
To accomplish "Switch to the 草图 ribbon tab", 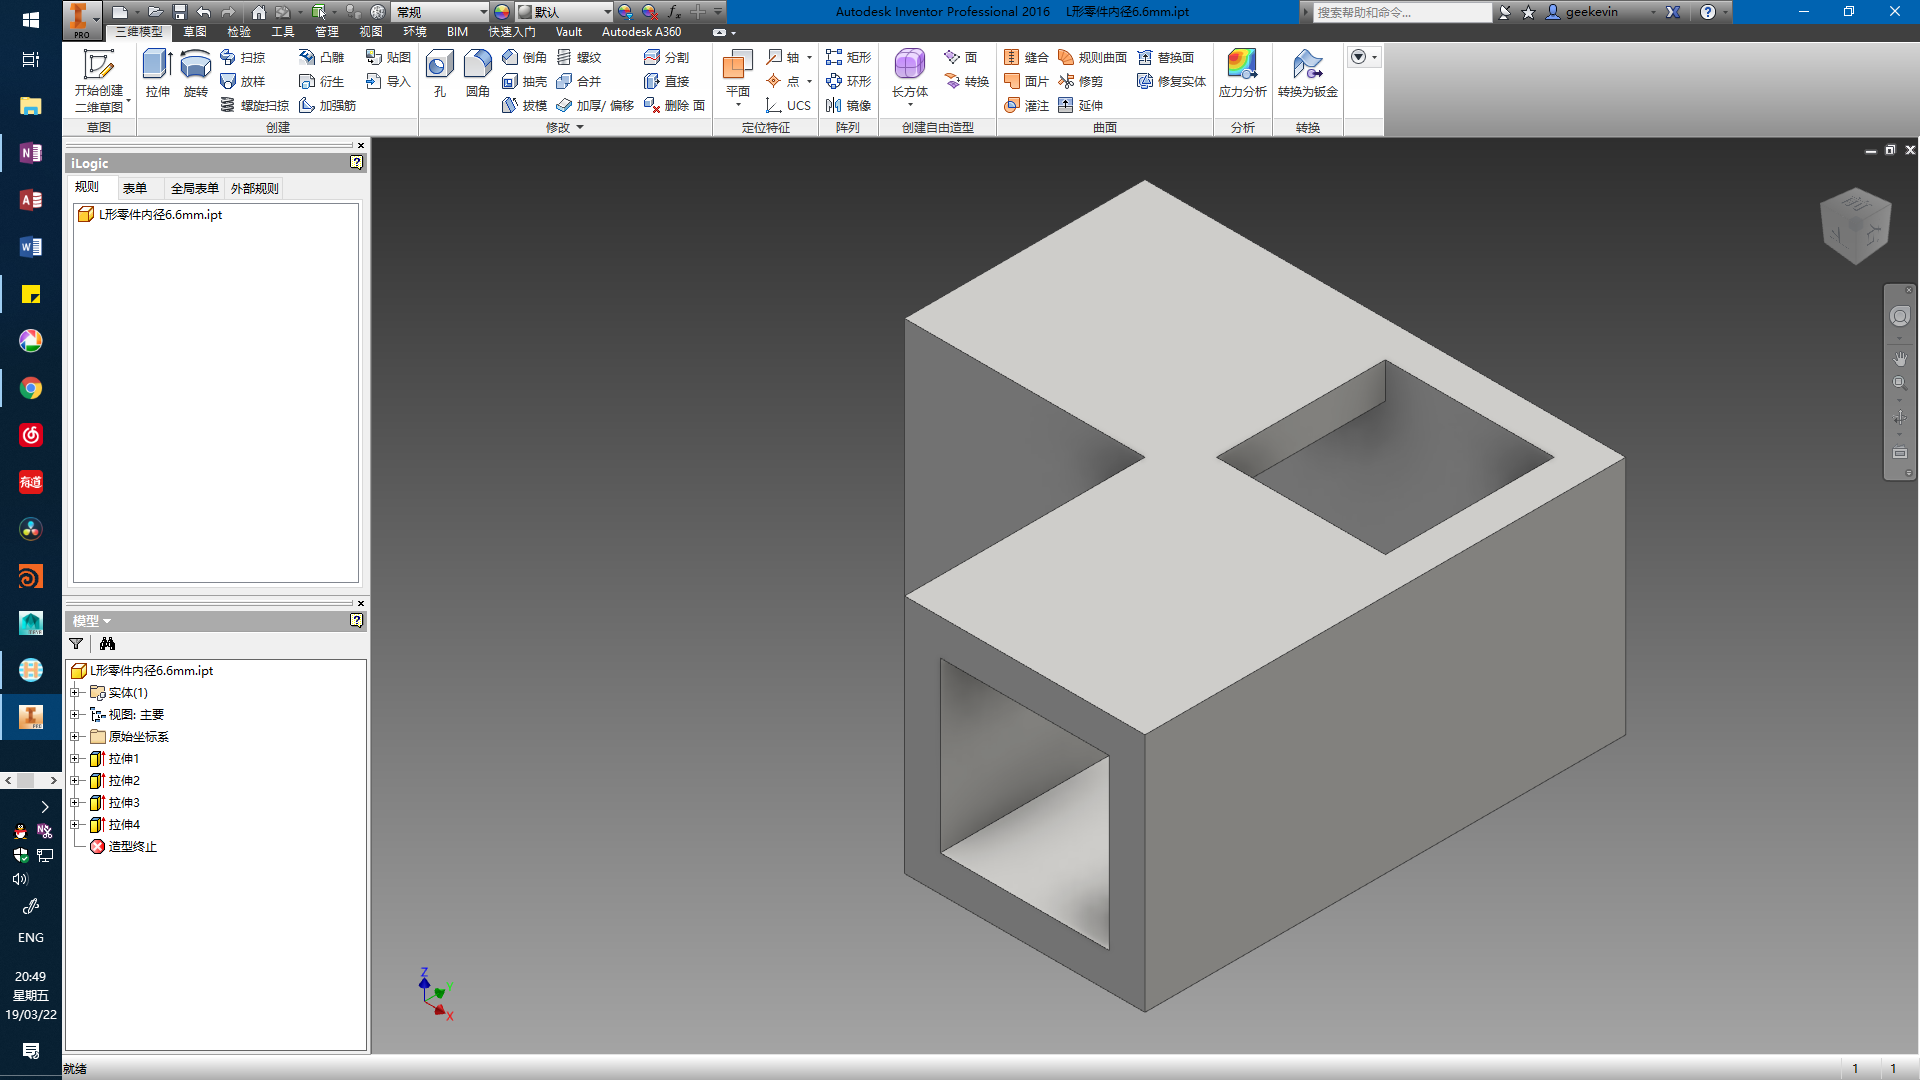I will [195, 32].
